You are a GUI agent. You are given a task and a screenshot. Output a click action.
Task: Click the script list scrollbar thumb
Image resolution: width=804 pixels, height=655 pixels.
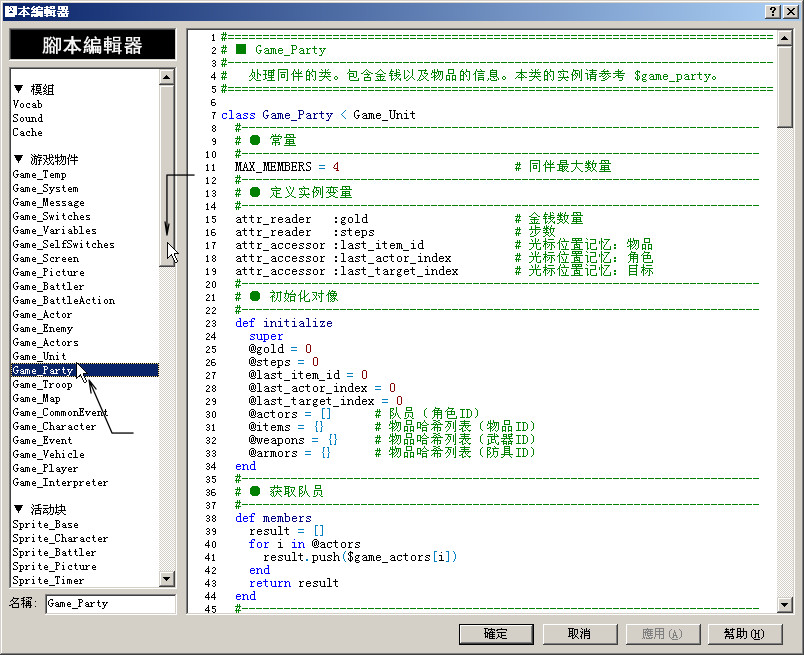pyautogui.click(x=167, y=176)
